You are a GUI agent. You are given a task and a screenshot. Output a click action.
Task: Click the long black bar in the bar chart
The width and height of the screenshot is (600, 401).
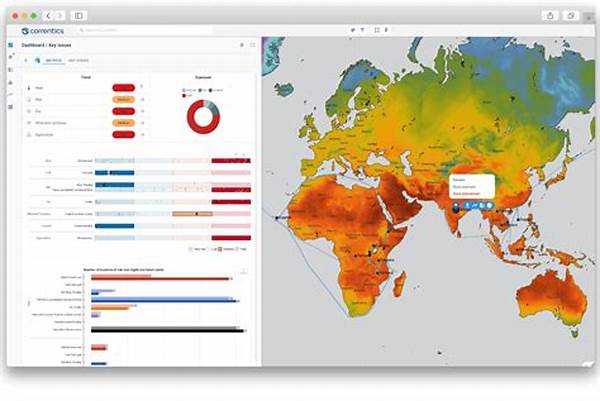tap(163, 328)
